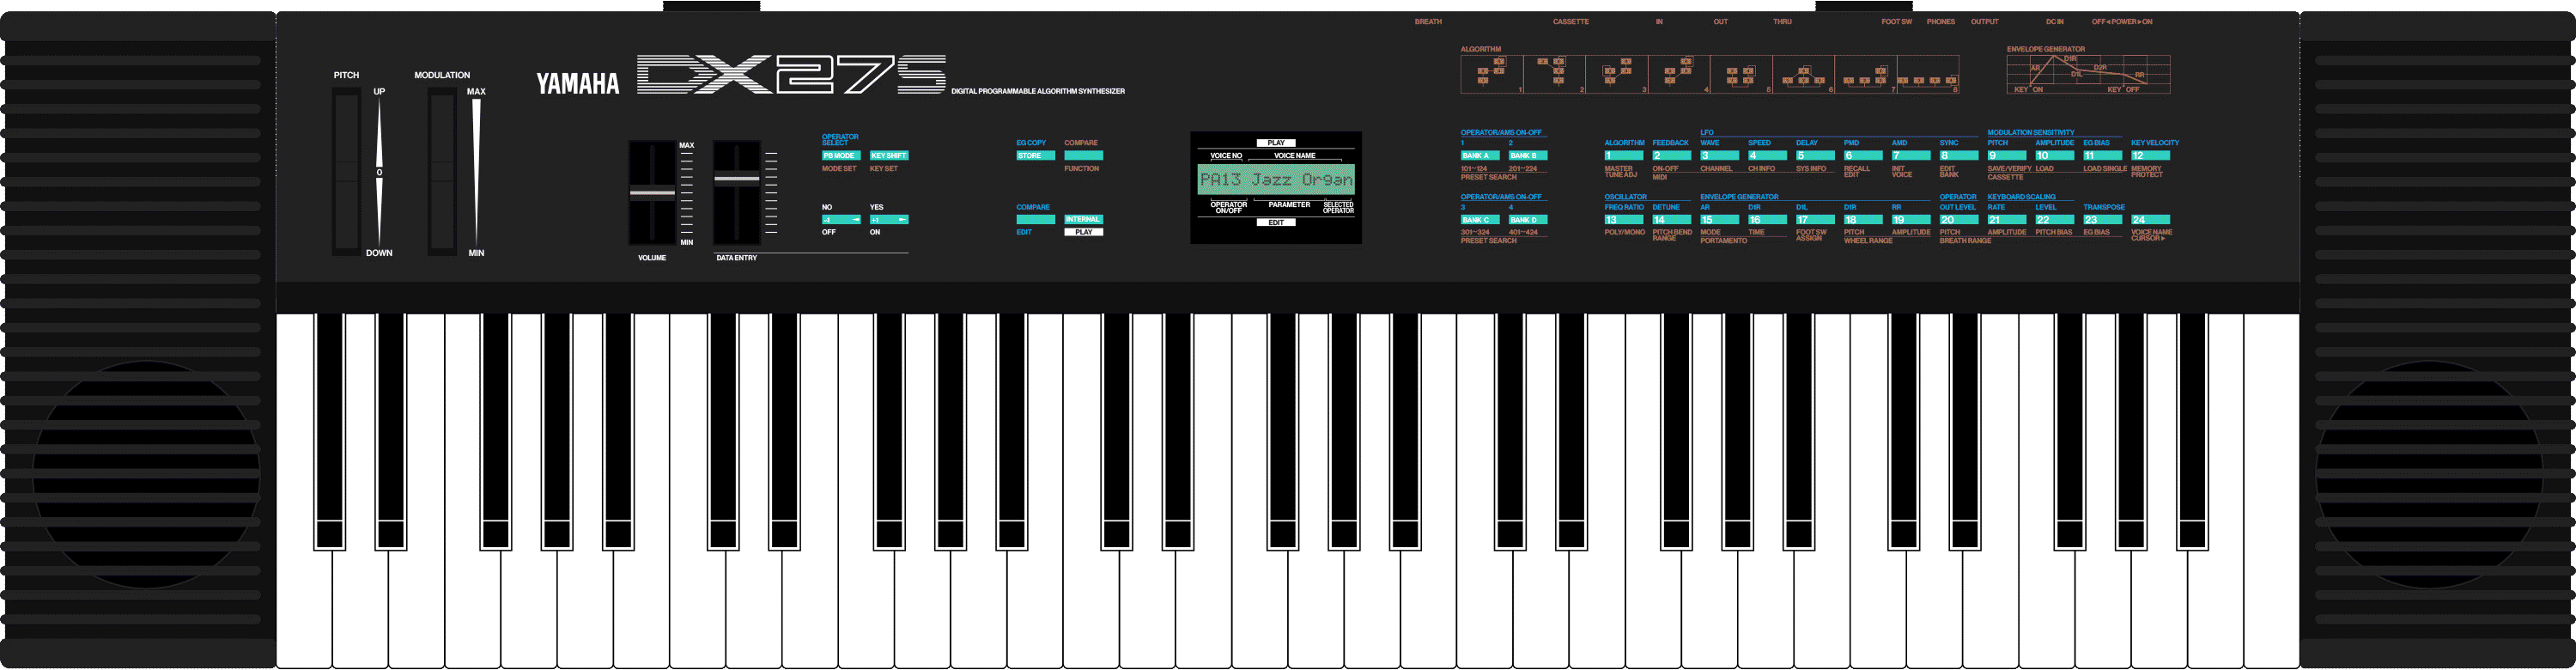
Task: Click the OFF/POWER/ON label
Action: click(2122, 22)
